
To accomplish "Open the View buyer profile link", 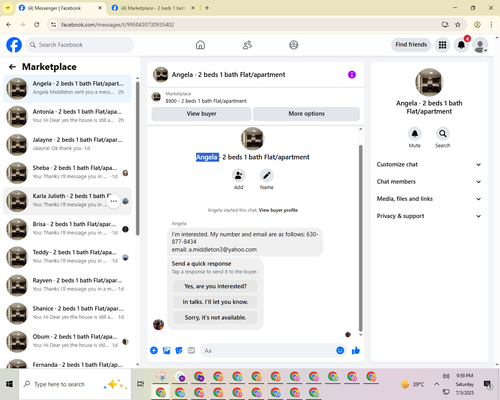I will 278,210.
